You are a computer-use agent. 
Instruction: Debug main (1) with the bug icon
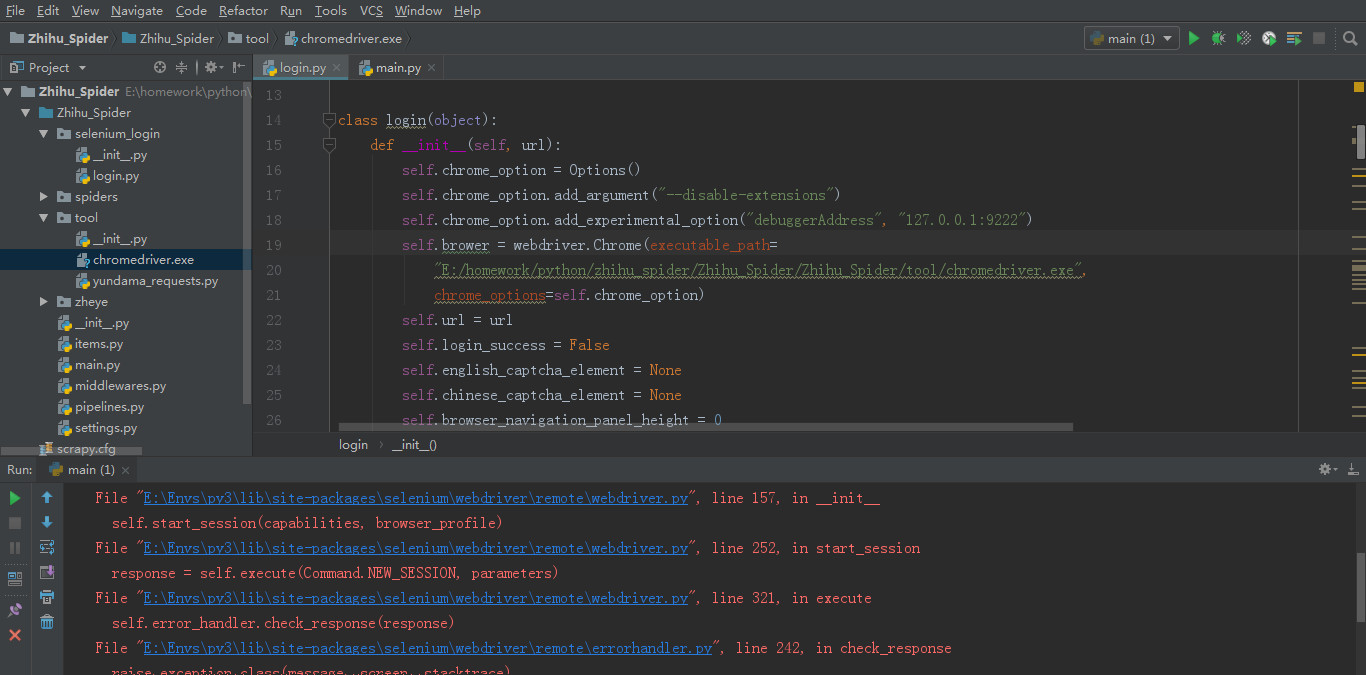tap(1218, 38)
